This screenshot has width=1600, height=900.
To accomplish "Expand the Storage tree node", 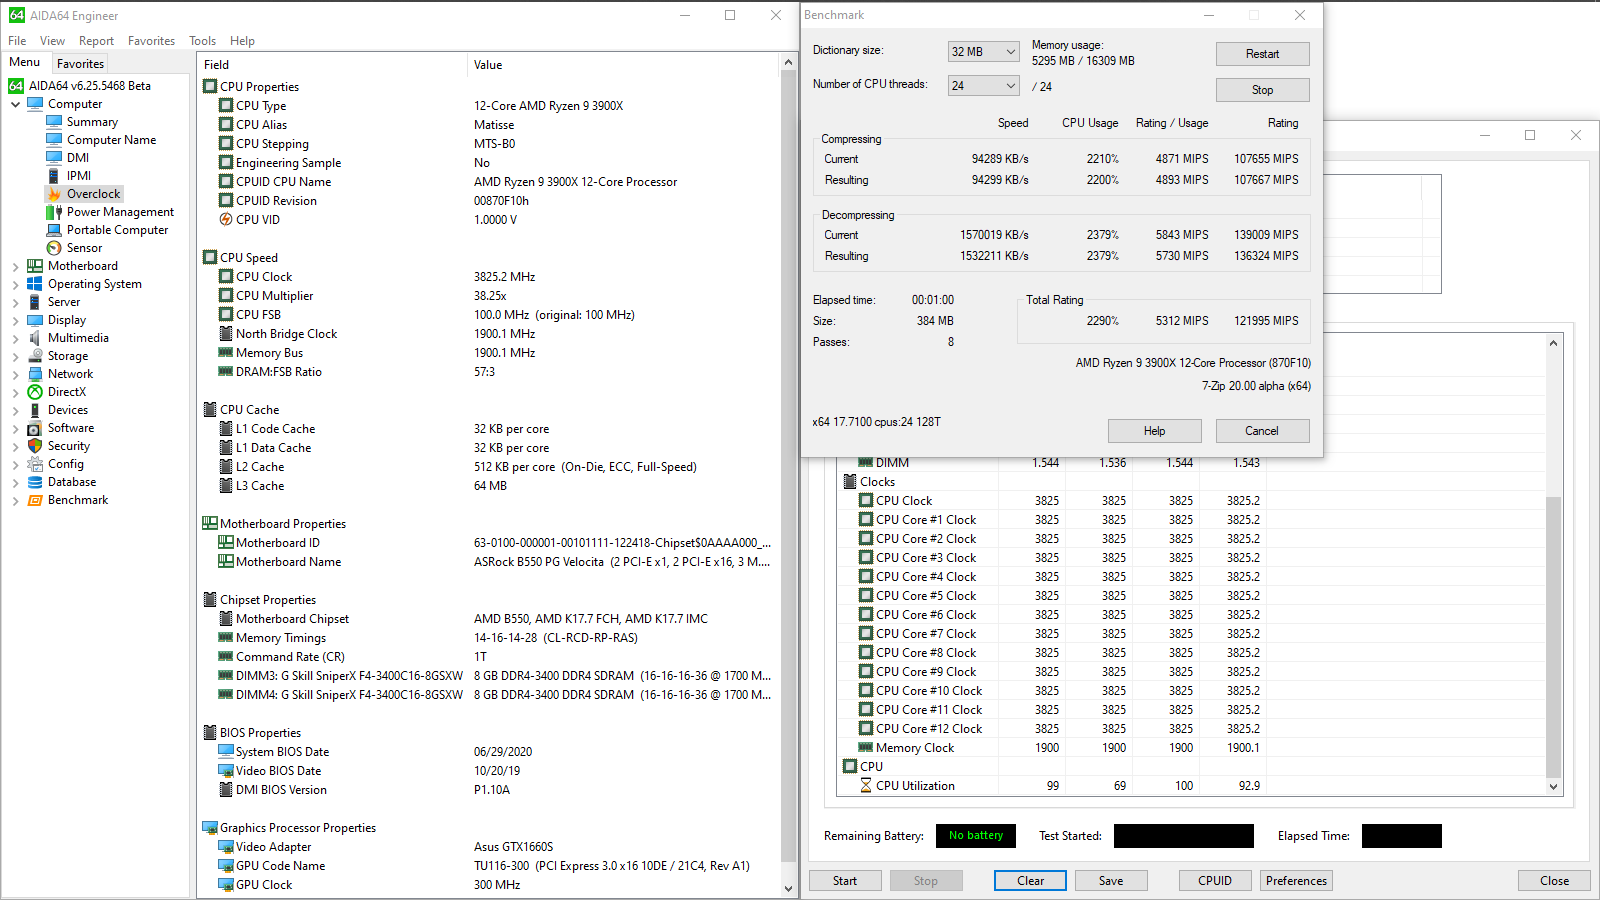I will tap(16, 356).
